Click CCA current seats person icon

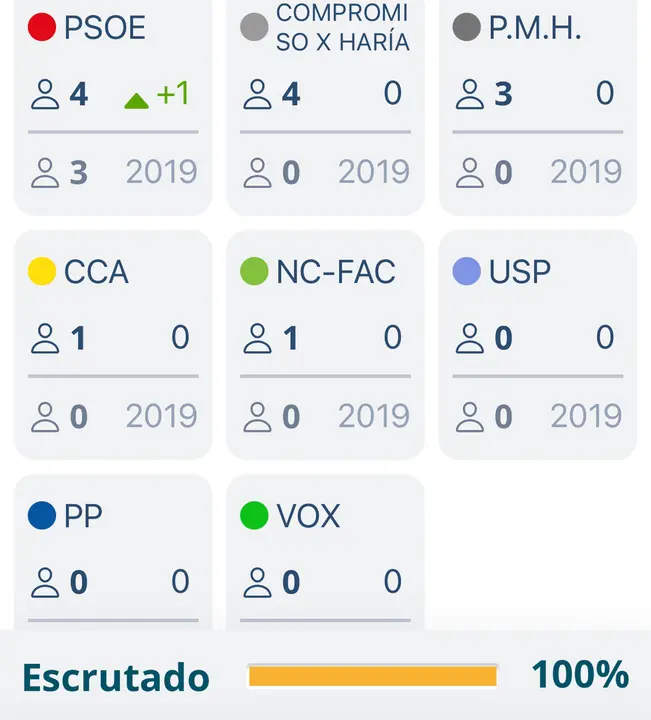pyautogui.click(x=45, y=338)
